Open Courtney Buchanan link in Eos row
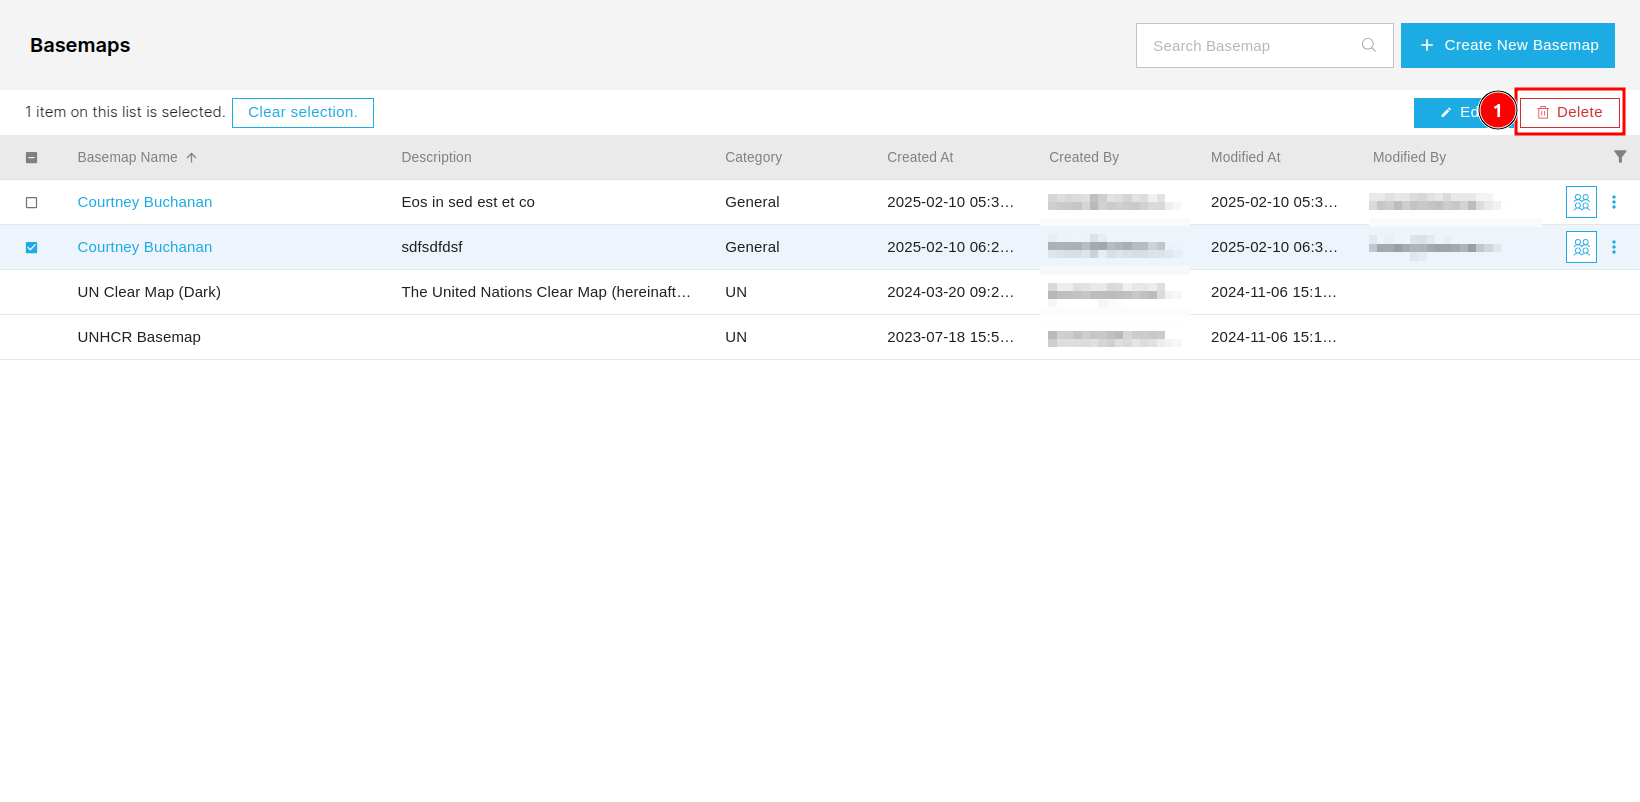The width and height of the screenshot is (1640, 802). (145, 202)
